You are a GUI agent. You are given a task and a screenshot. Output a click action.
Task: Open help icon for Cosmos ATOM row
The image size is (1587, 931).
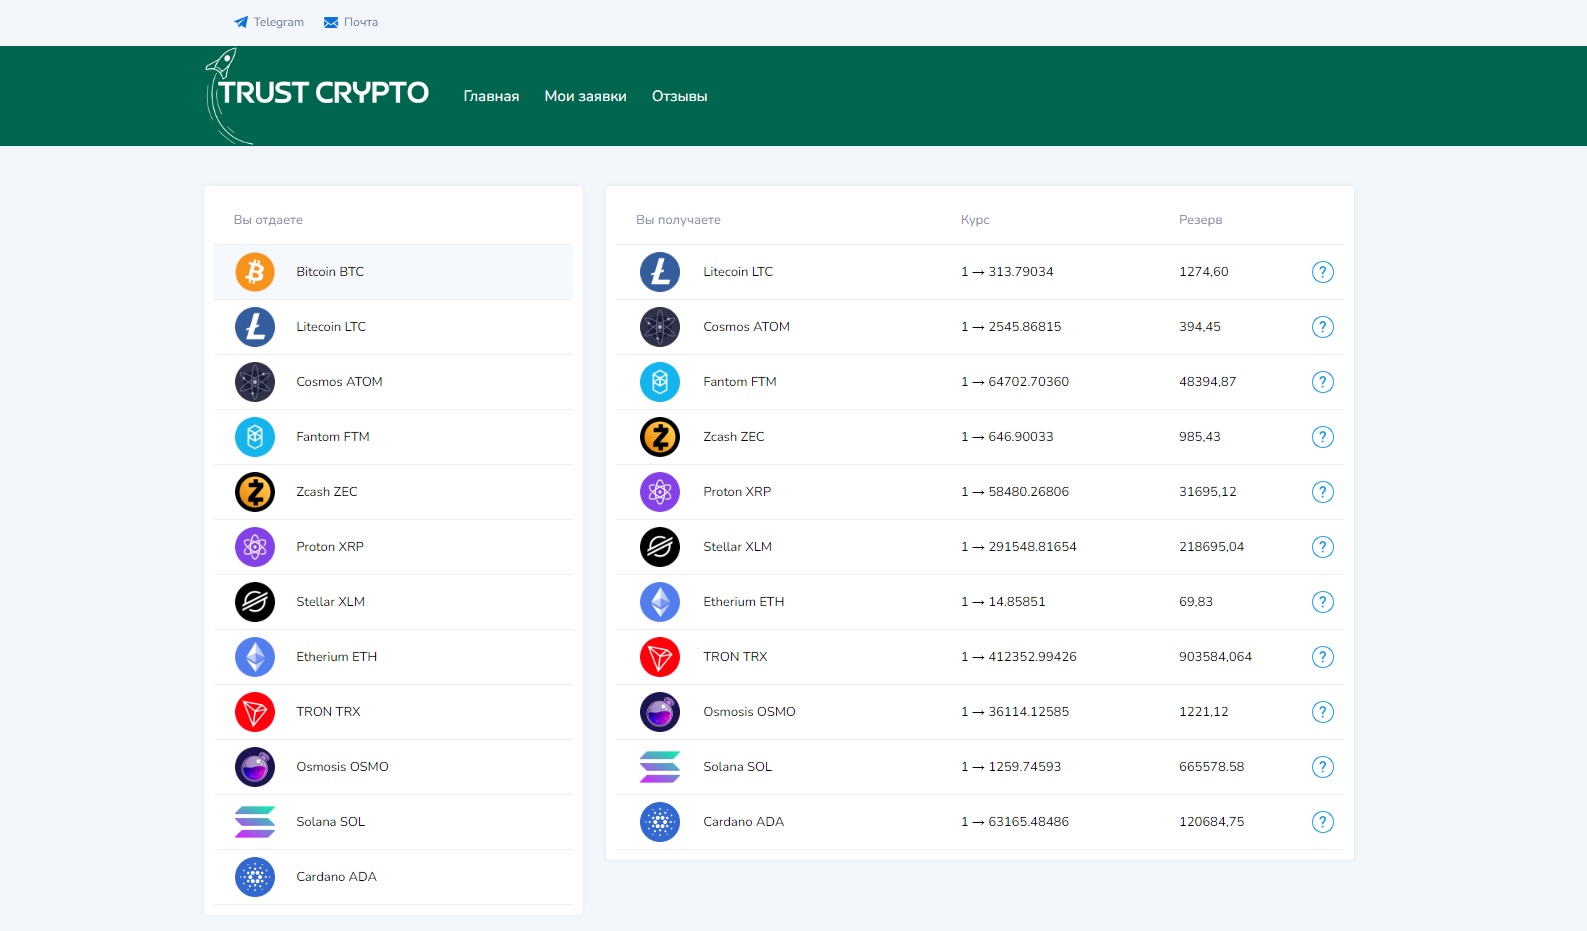coord(1322,327)
